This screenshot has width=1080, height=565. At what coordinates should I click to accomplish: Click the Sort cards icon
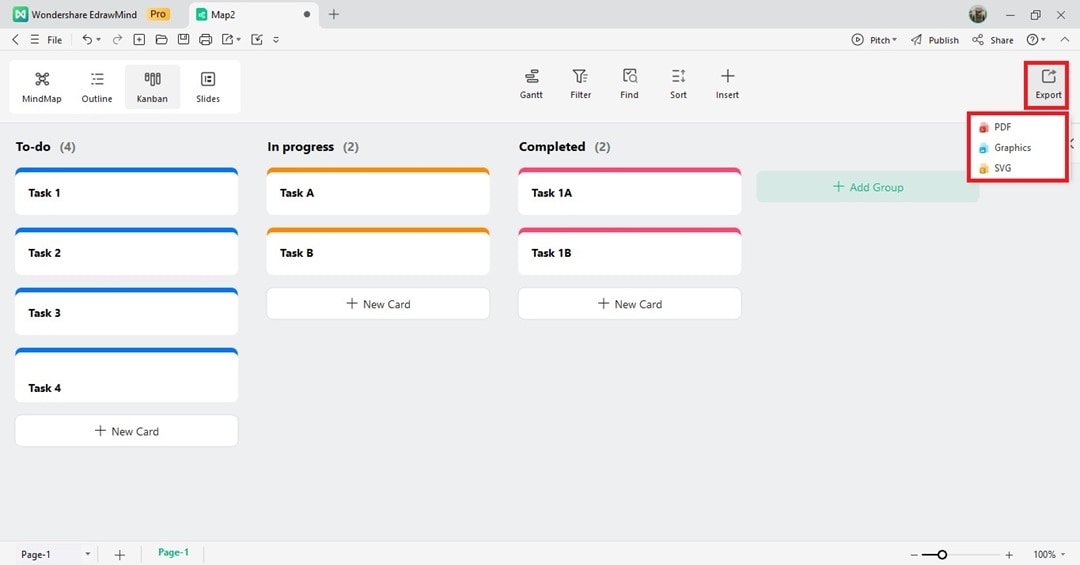678,83
